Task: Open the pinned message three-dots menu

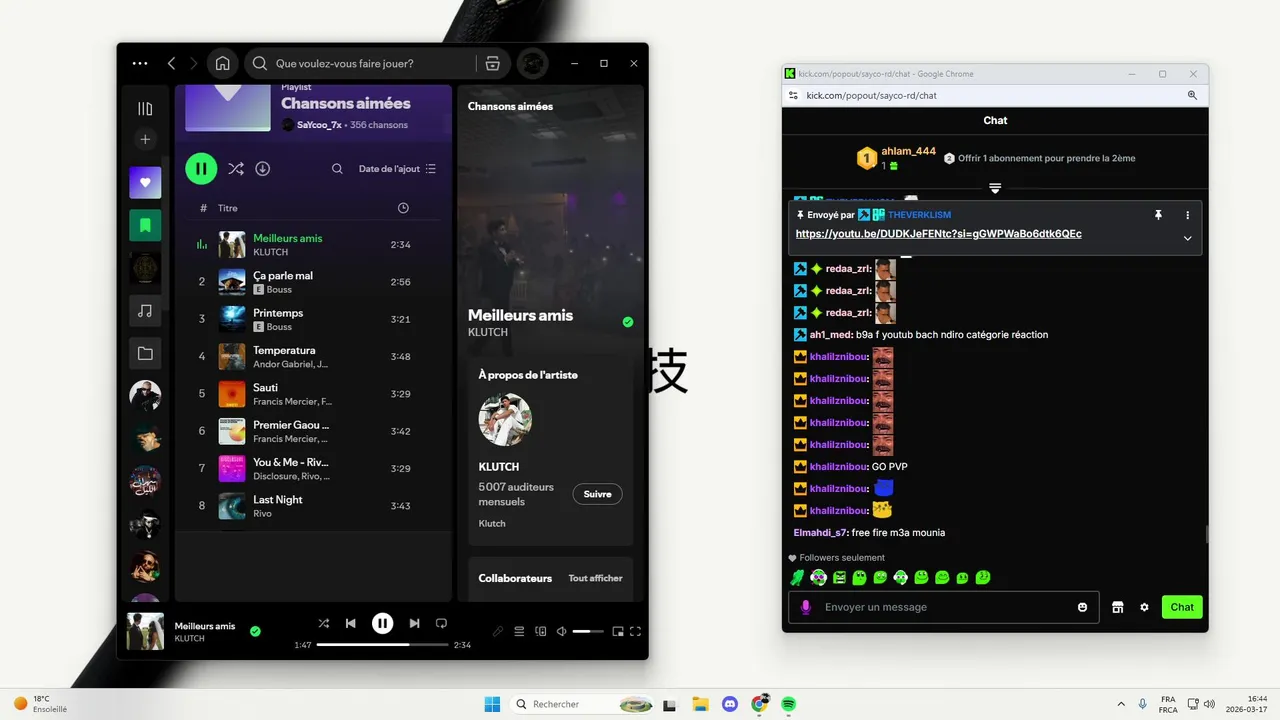Action: pos(1187,215)
